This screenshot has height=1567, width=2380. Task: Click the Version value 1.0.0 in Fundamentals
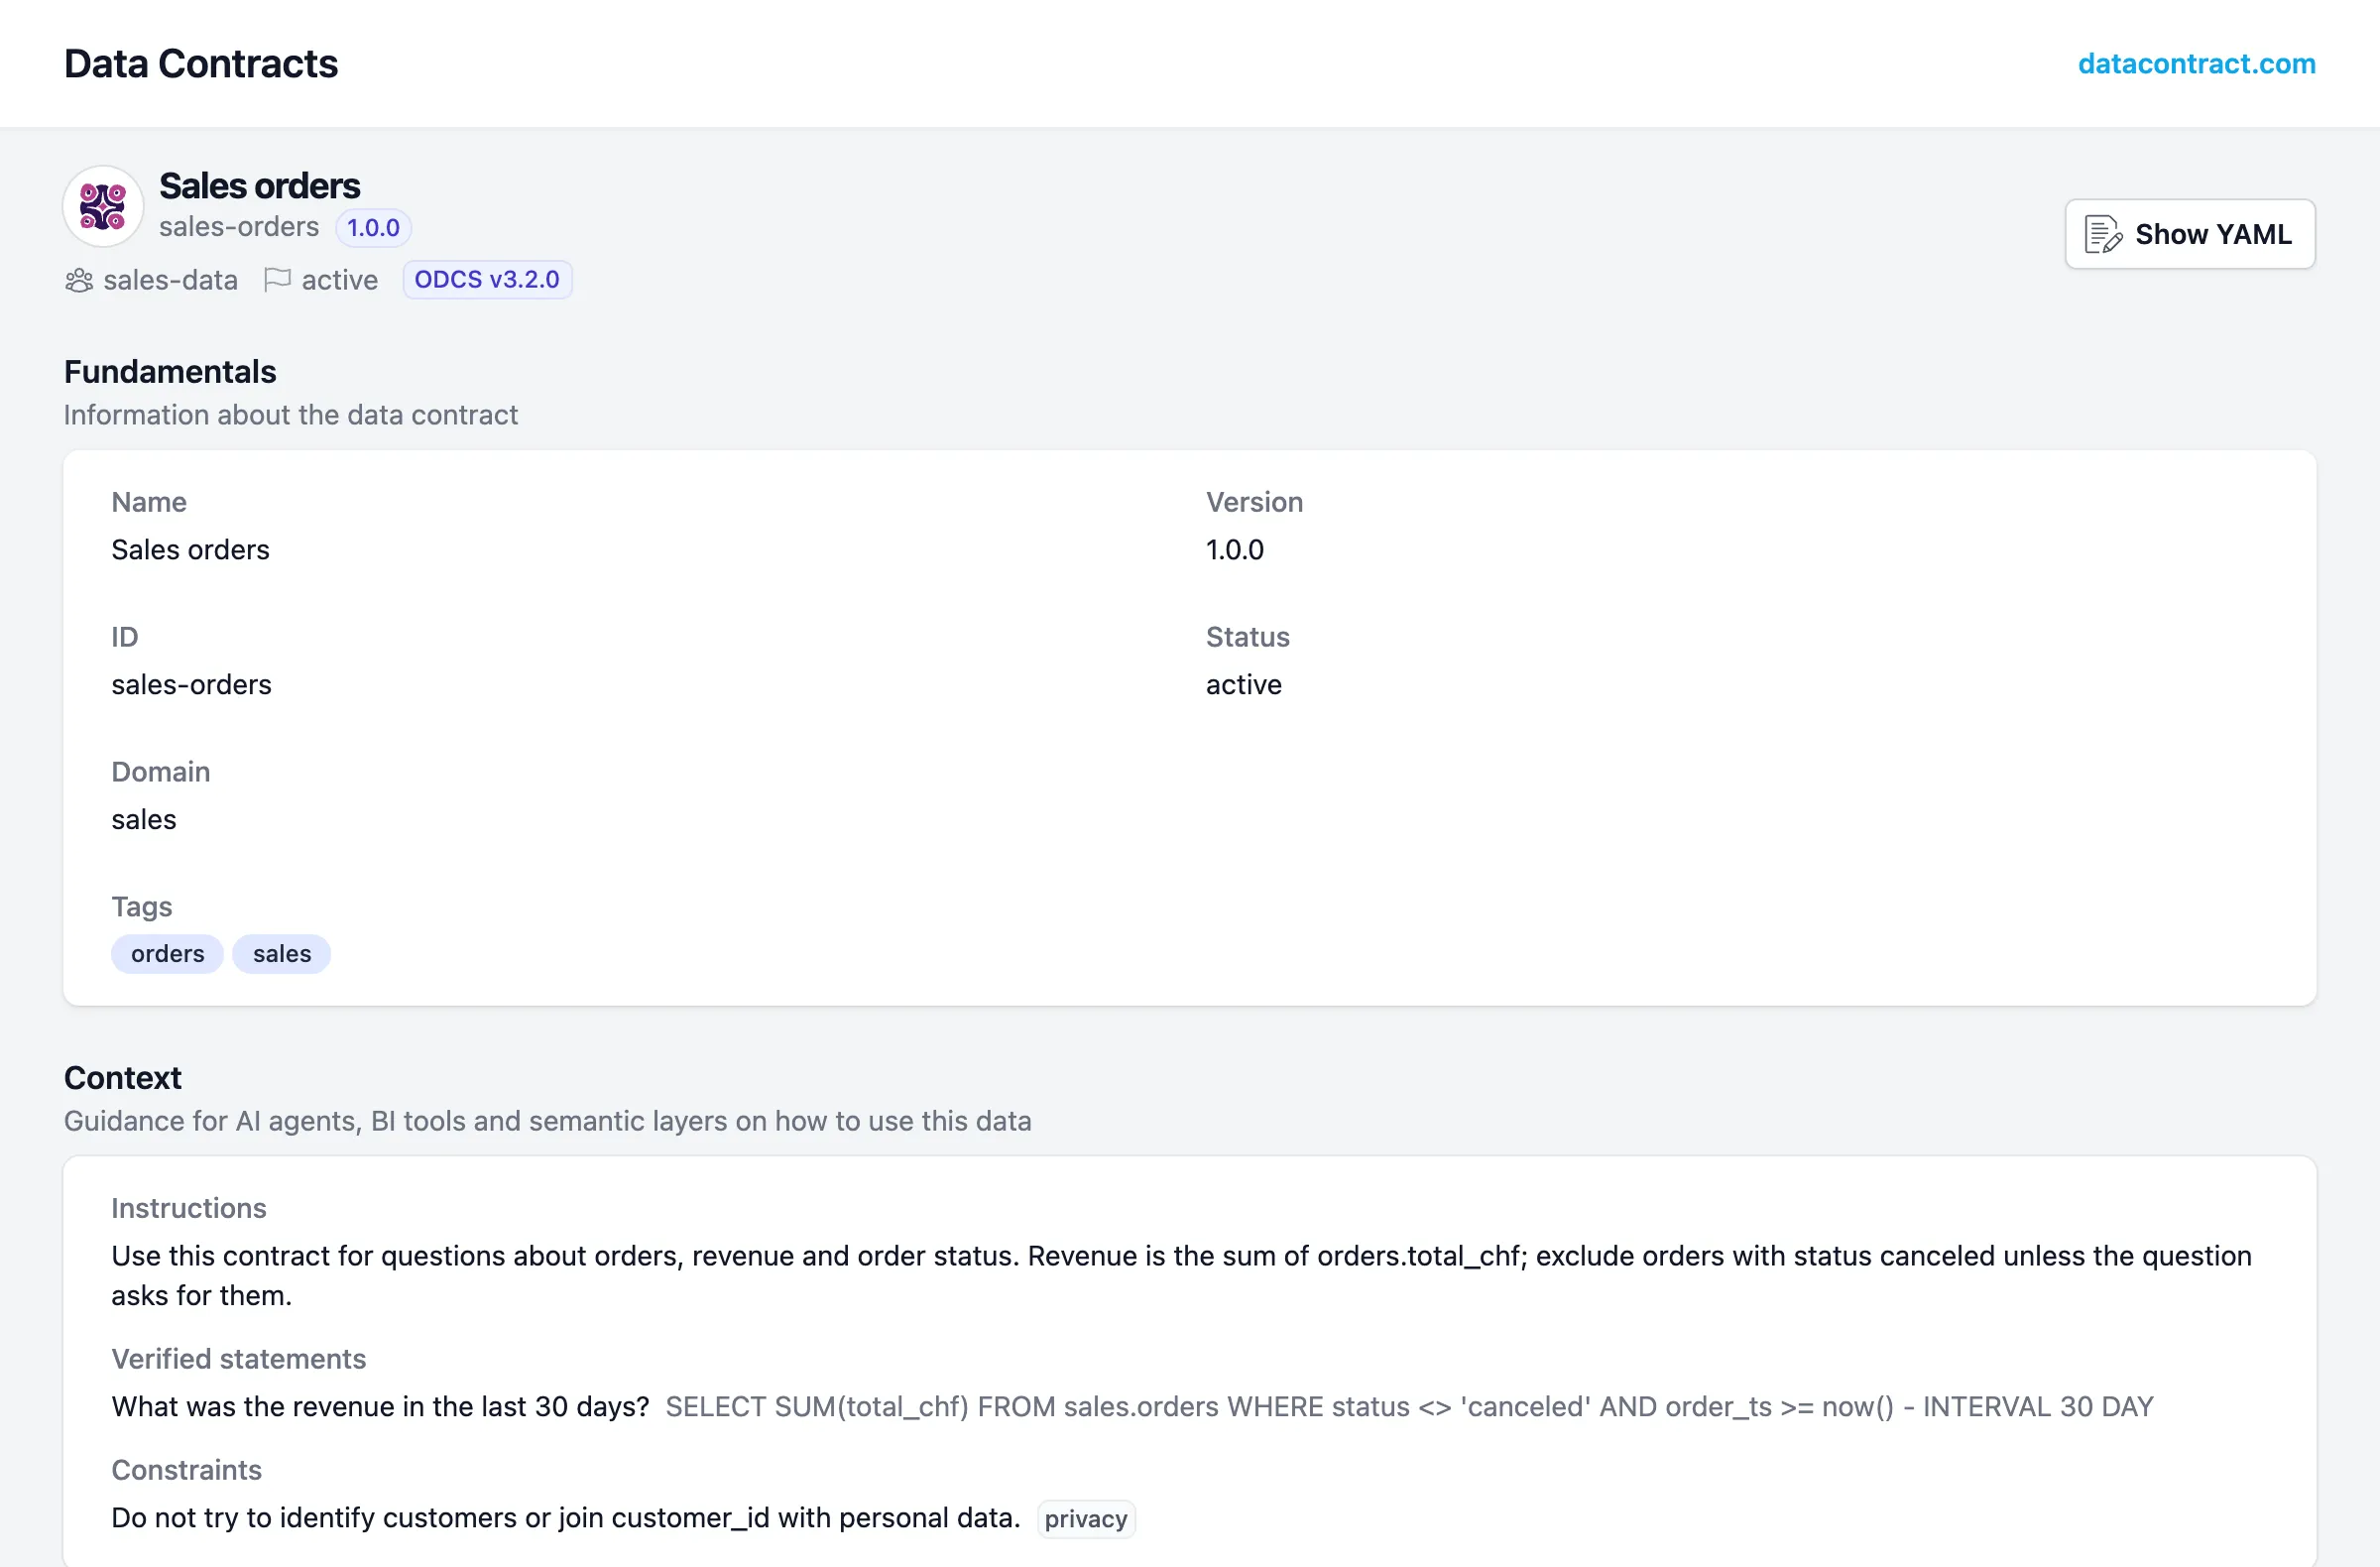tap(1235, 549)
